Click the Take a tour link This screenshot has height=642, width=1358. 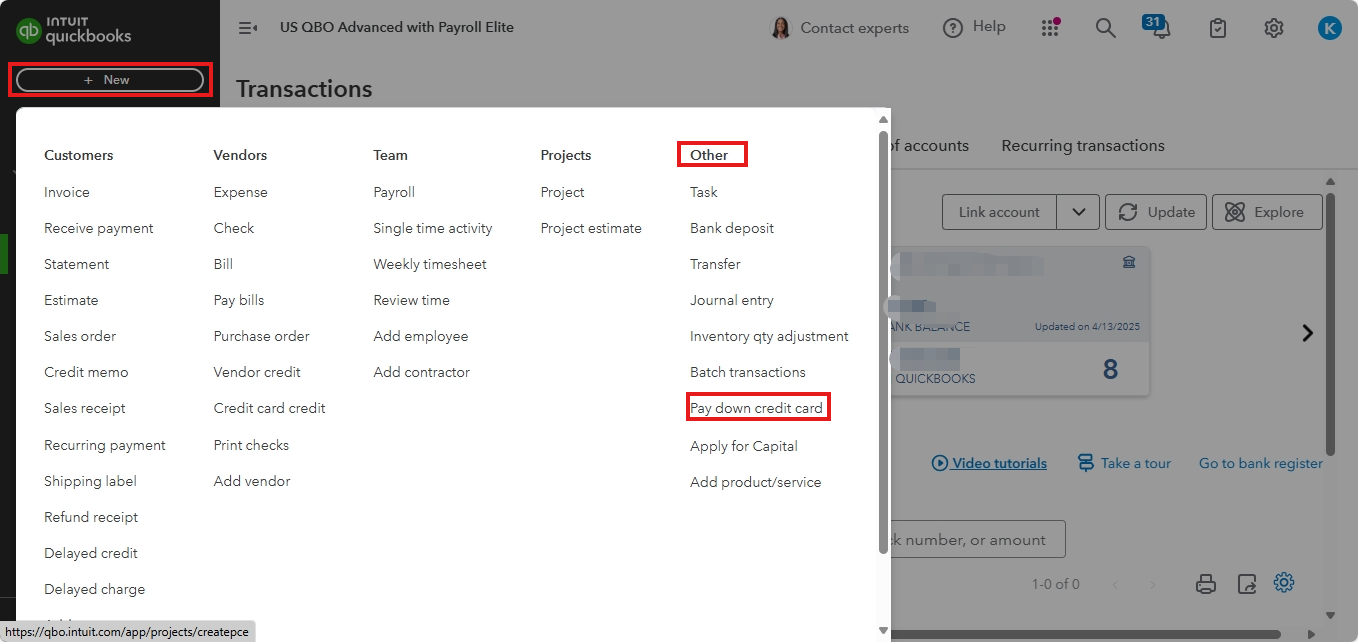pos(1124,463)
